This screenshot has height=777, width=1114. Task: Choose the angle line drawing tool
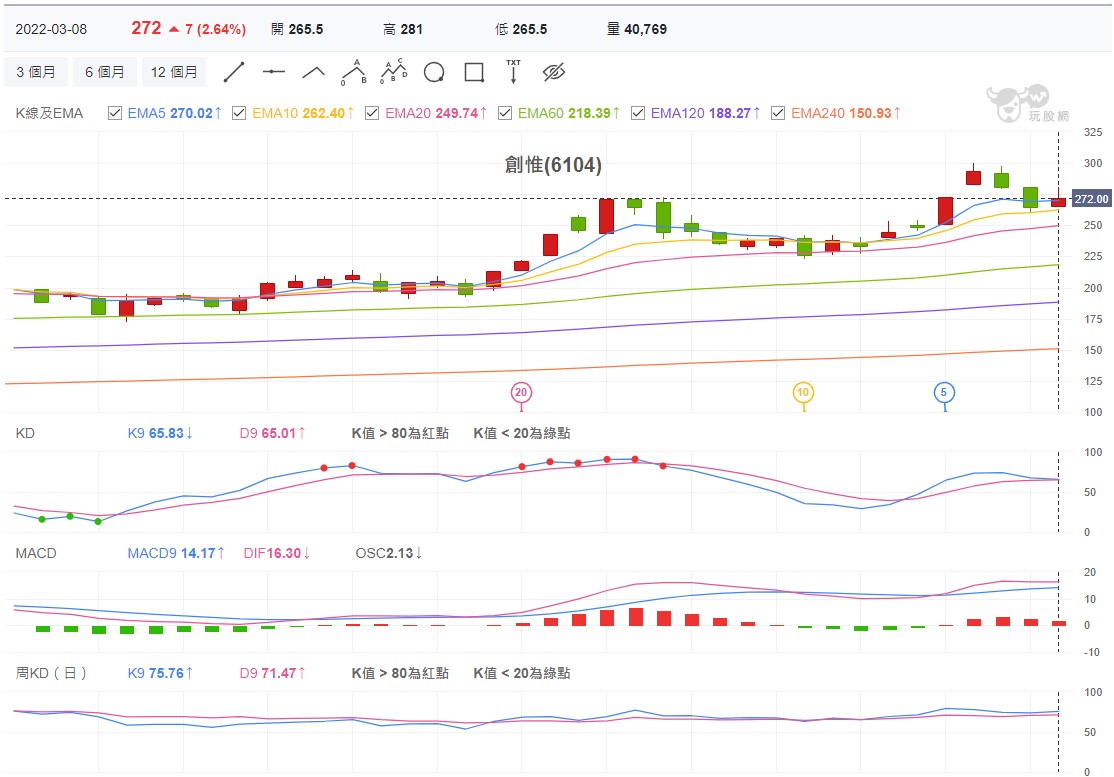(x=313, y=72)
